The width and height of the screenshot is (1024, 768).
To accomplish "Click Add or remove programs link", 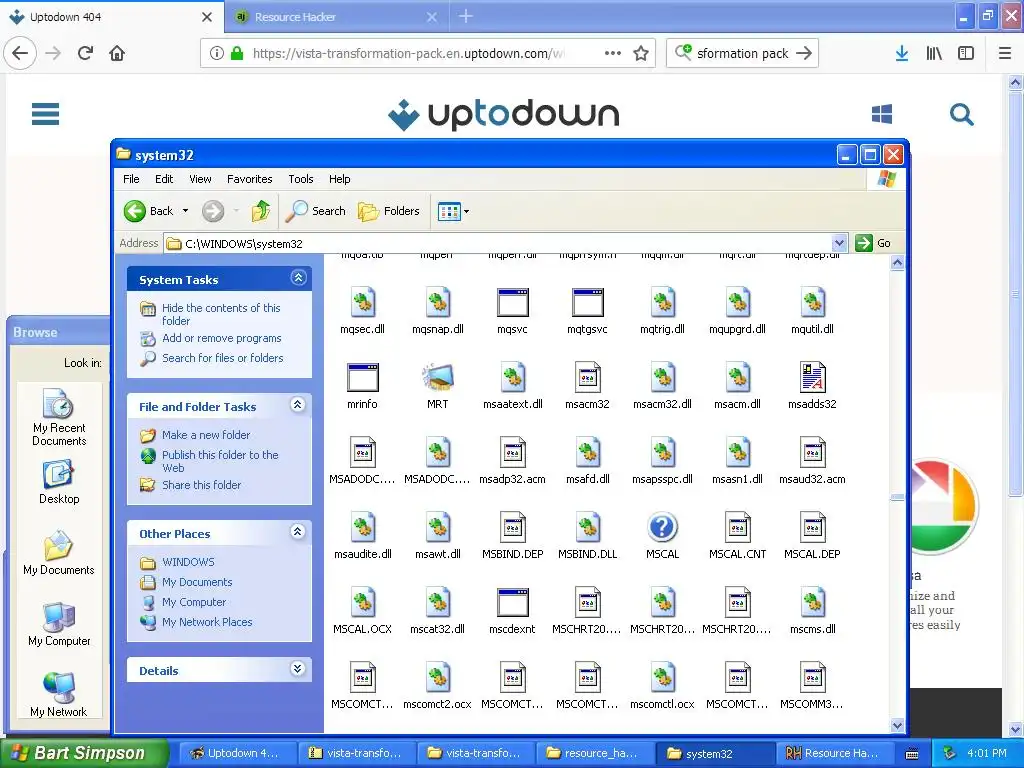I will click(x=222, y=338).
